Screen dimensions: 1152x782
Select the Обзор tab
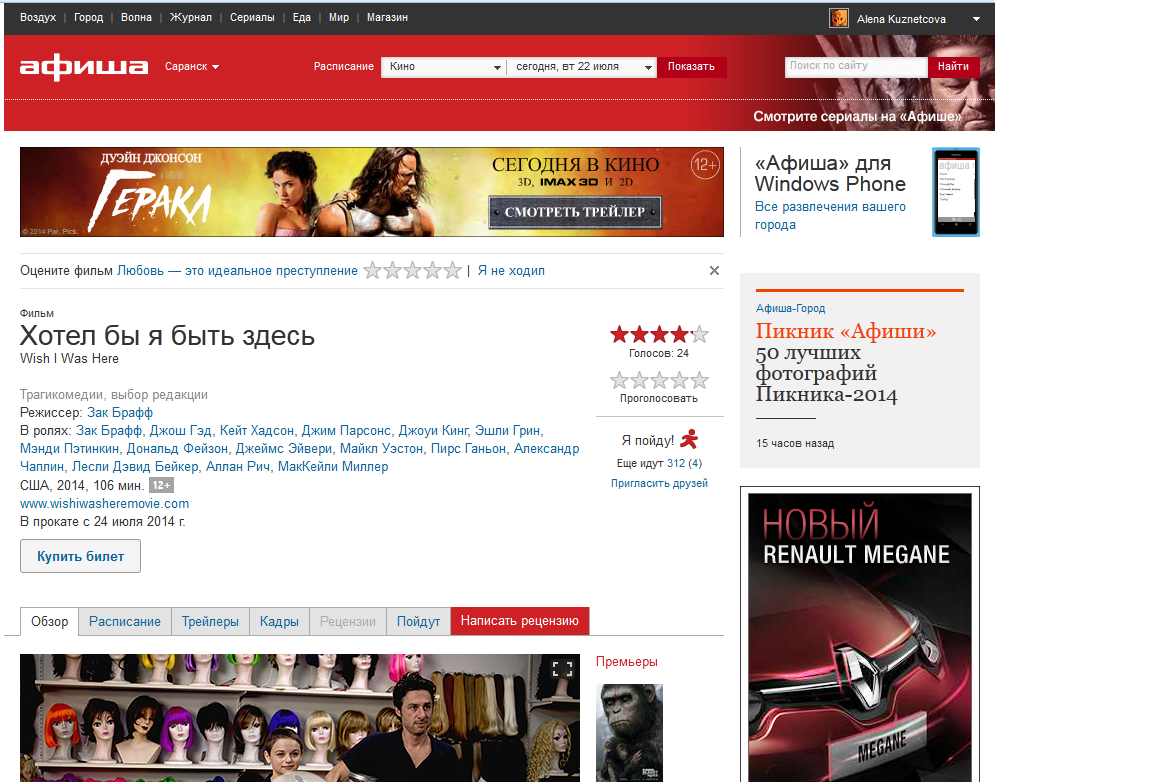click(x=49, y=622)
